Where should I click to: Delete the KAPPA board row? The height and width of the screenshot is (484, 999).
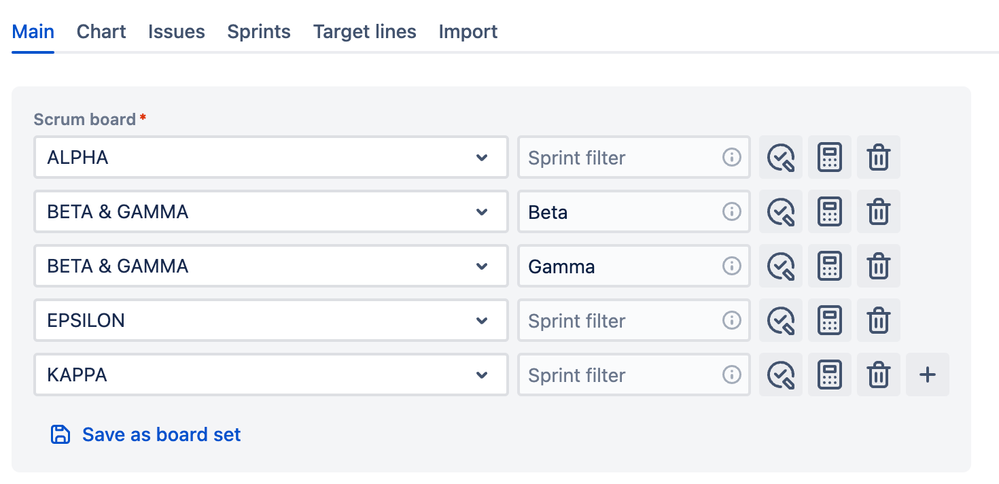tap(878, 375)
